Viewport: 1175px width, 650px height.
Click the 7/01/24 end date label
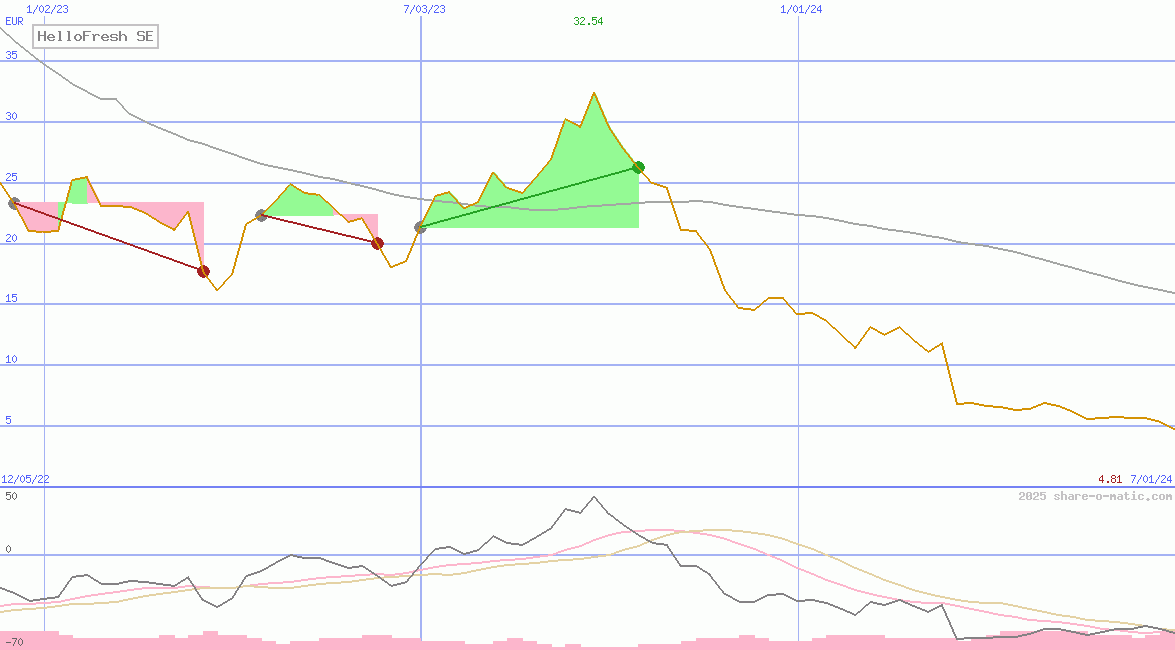tap(1151, 480)
